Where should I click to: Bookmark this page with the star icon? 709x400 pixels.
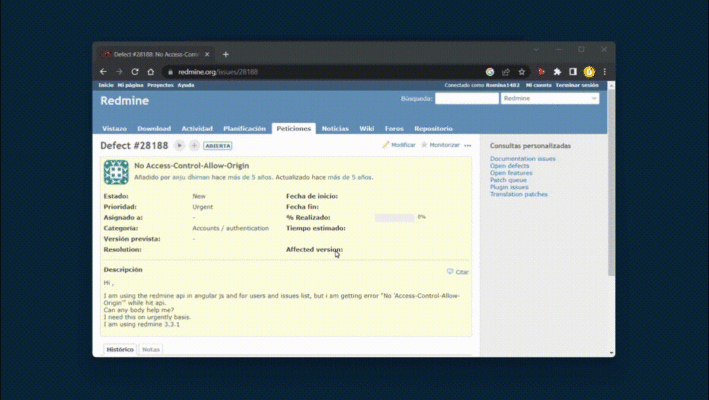pyautogui.click(x=521, y=72)
